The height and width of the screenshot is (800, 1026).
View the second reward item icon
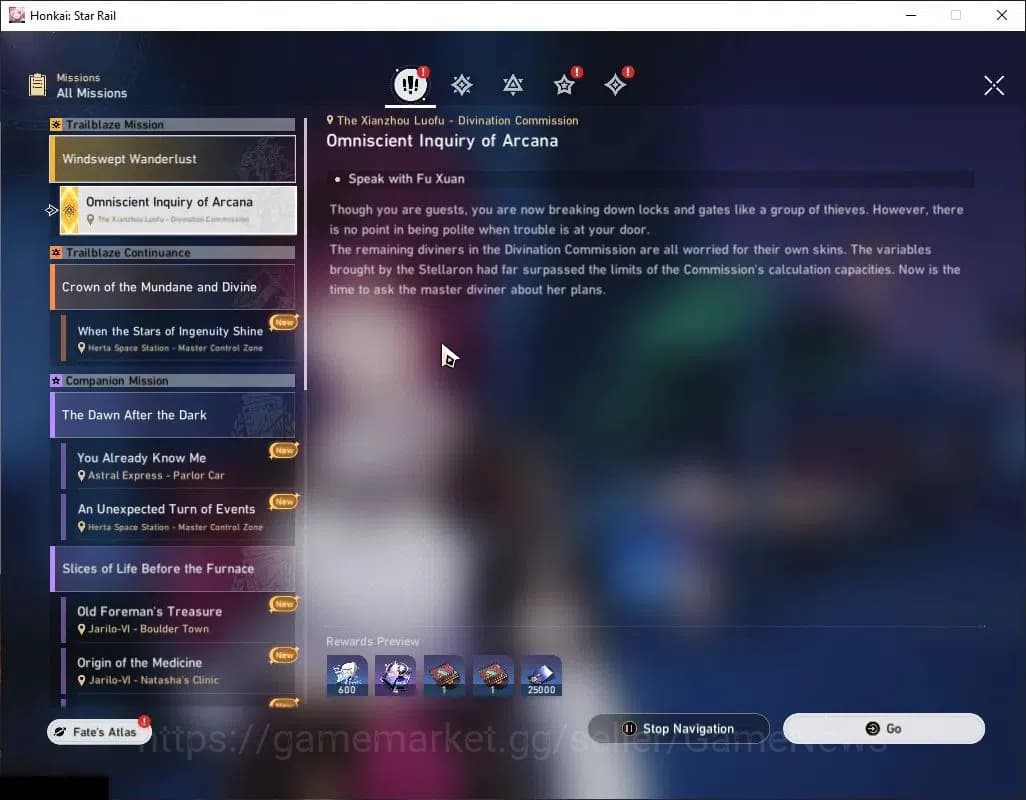click(395, 675)
